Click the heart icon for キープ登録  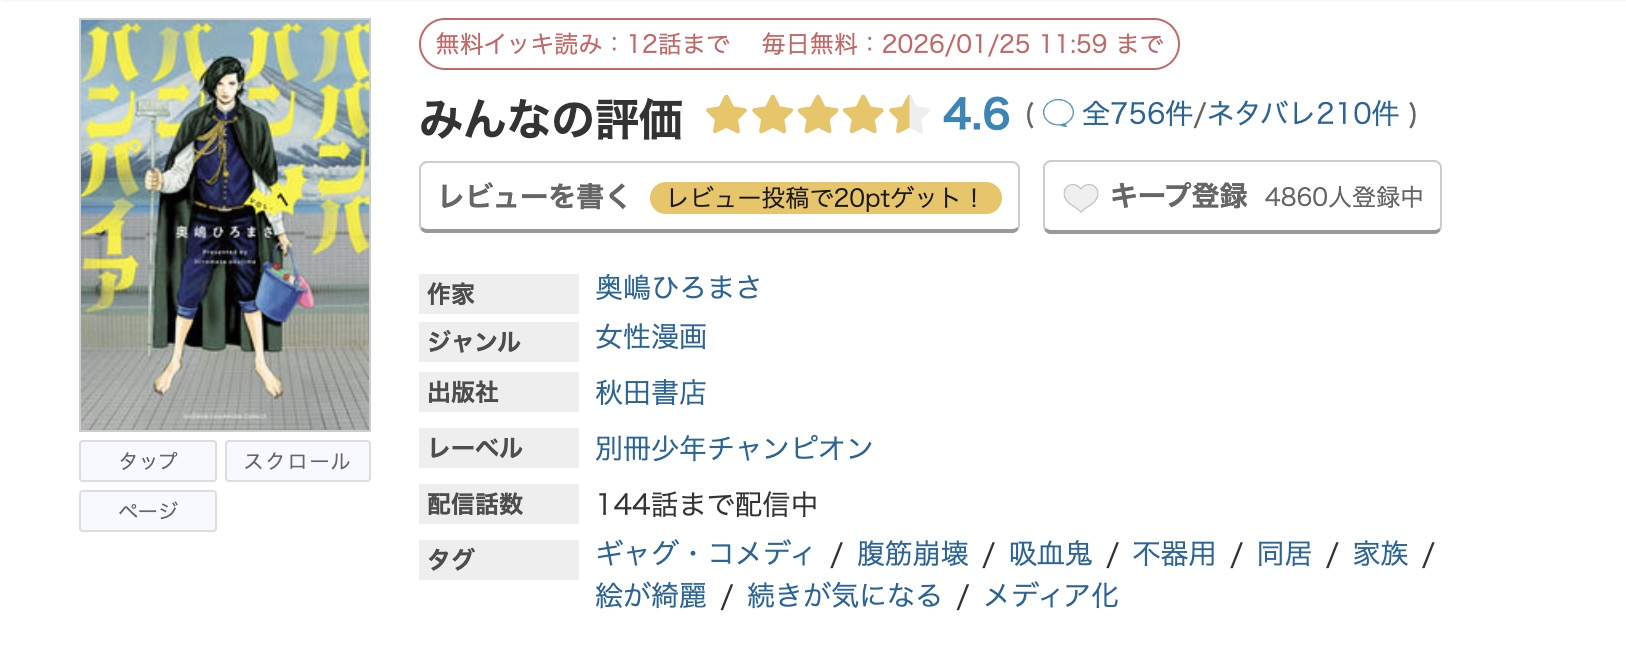(1080, 197)
